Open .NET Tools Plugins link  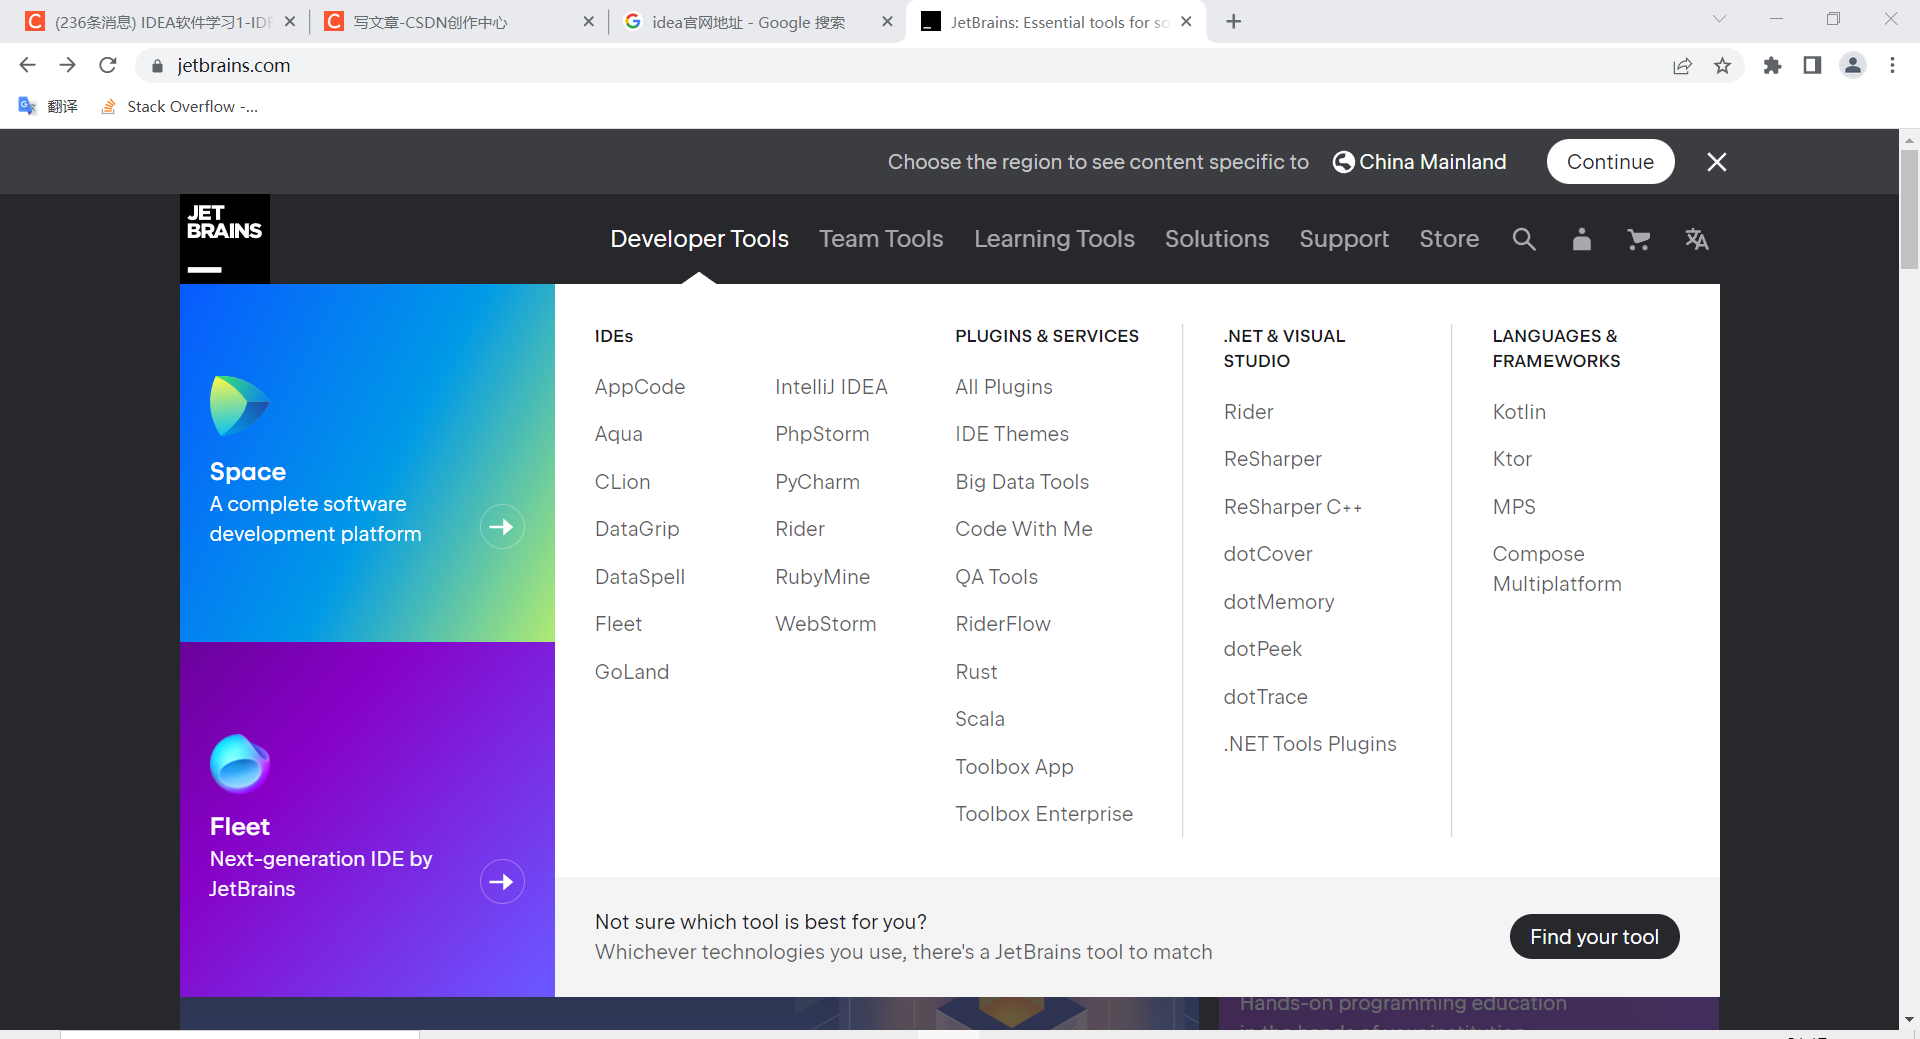pos(1310,744)
